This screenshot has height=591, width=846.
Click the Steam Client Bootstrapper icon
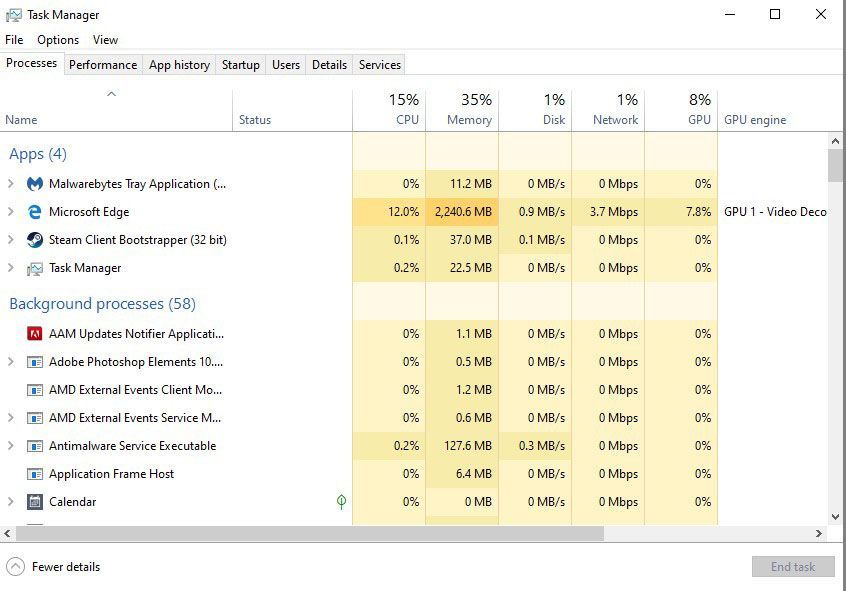click(35, 240)
